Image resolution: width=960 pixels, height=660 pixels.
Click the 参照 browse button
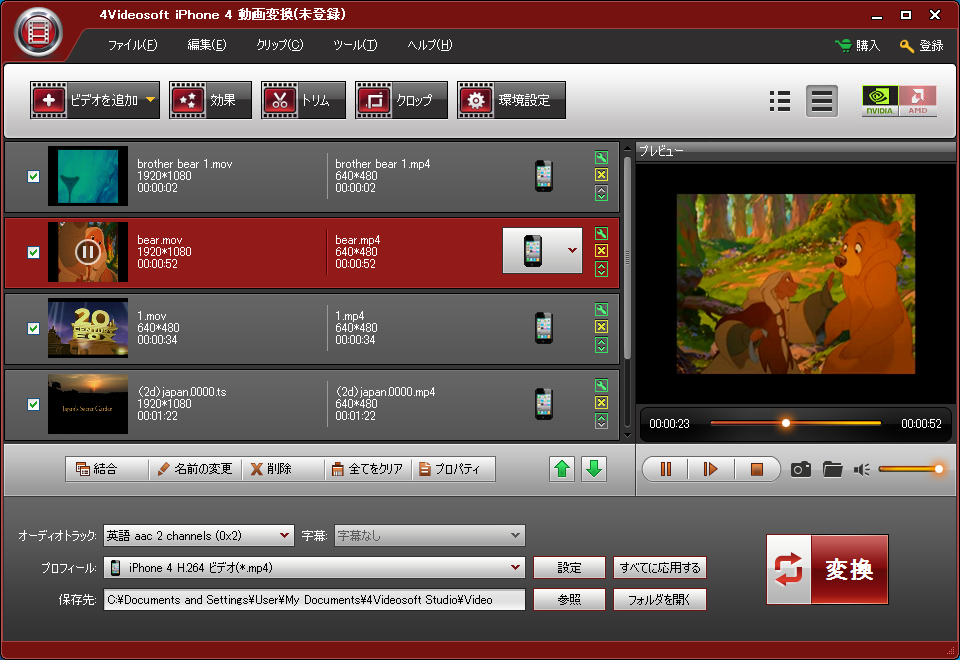569,600
